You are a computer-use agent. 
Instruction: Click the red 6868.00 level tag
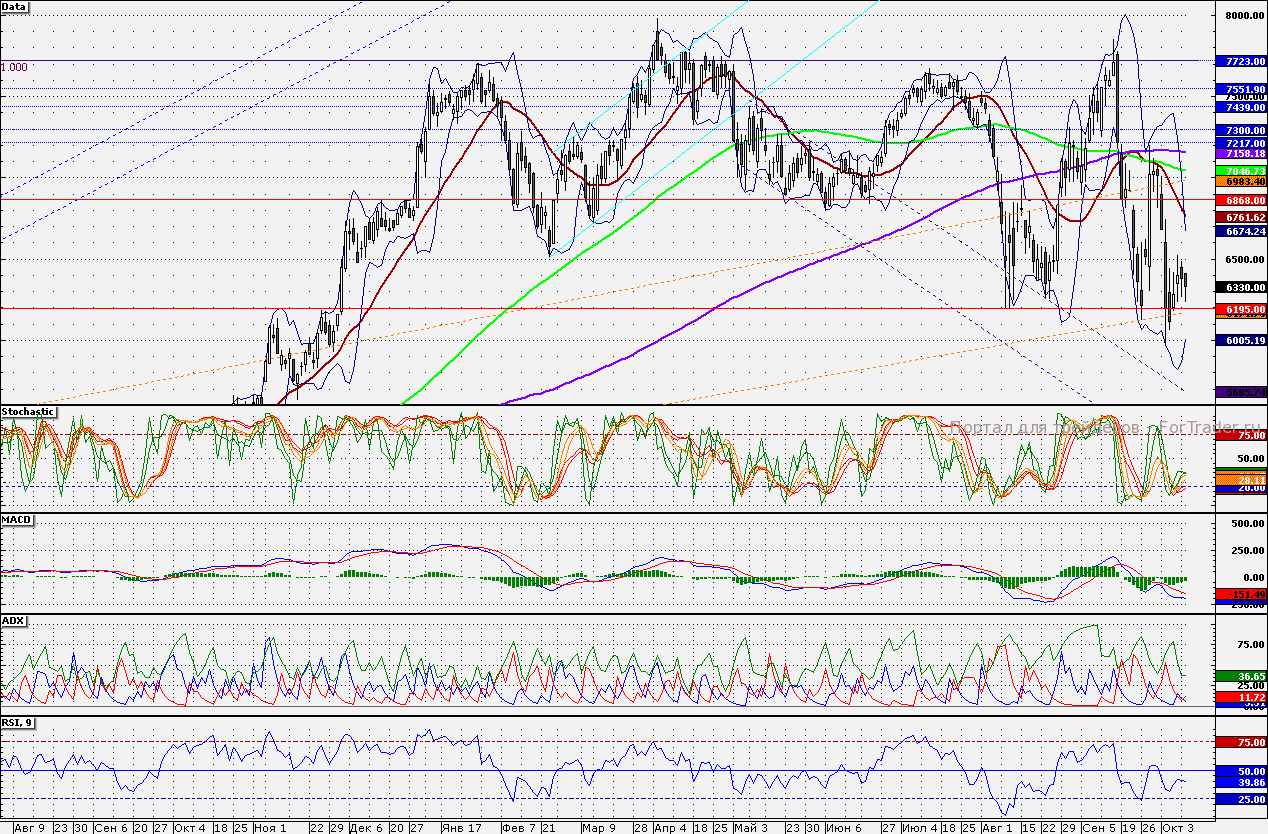(1240, 200)
